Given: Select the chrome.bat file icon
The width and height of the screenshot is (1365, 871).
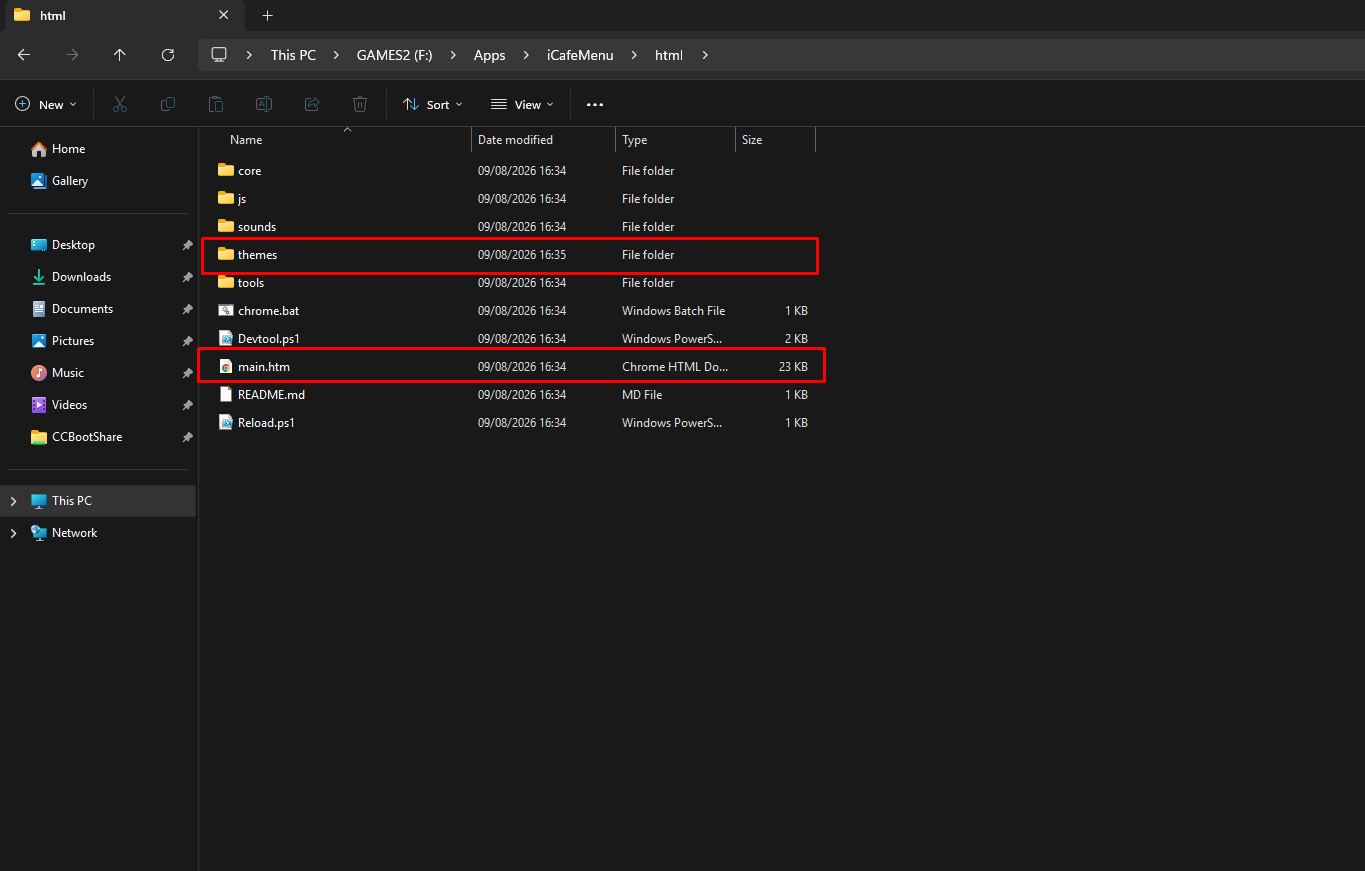Looking at the screenshot, I should coord(226,311).
